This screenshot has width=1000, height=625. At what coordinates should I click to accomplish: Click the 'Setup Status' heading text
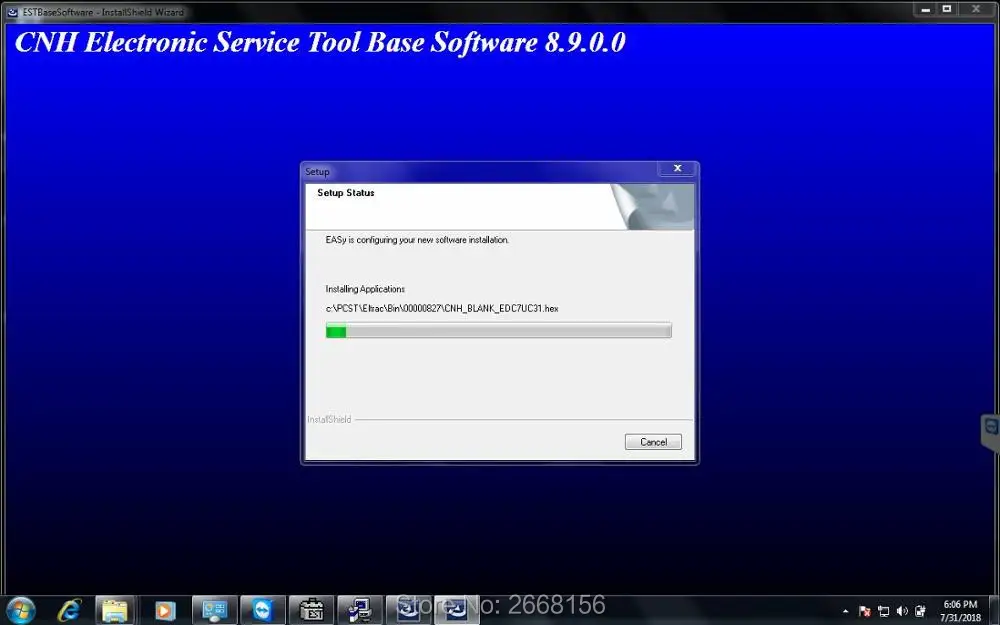[x=346, y=193]
